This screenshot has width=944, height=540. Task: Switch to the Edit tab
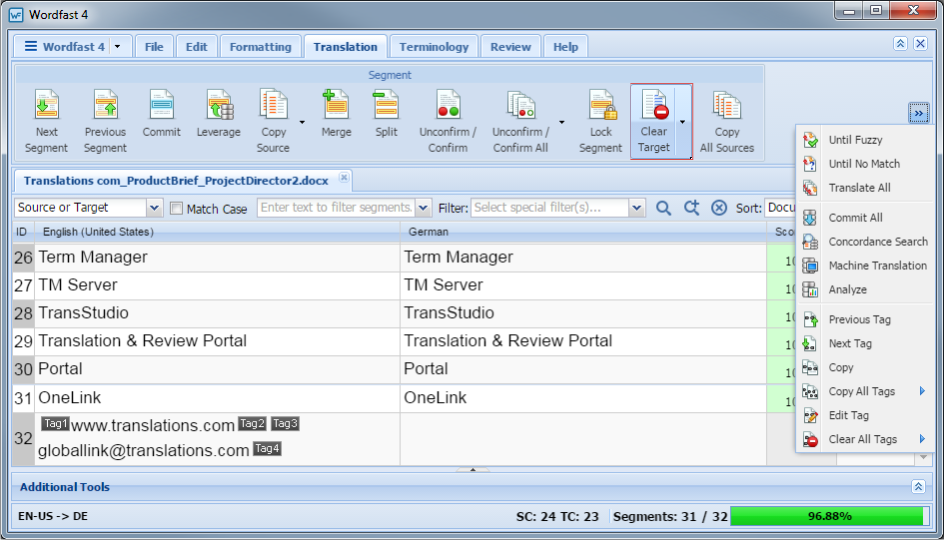click(x=196, y=46)
